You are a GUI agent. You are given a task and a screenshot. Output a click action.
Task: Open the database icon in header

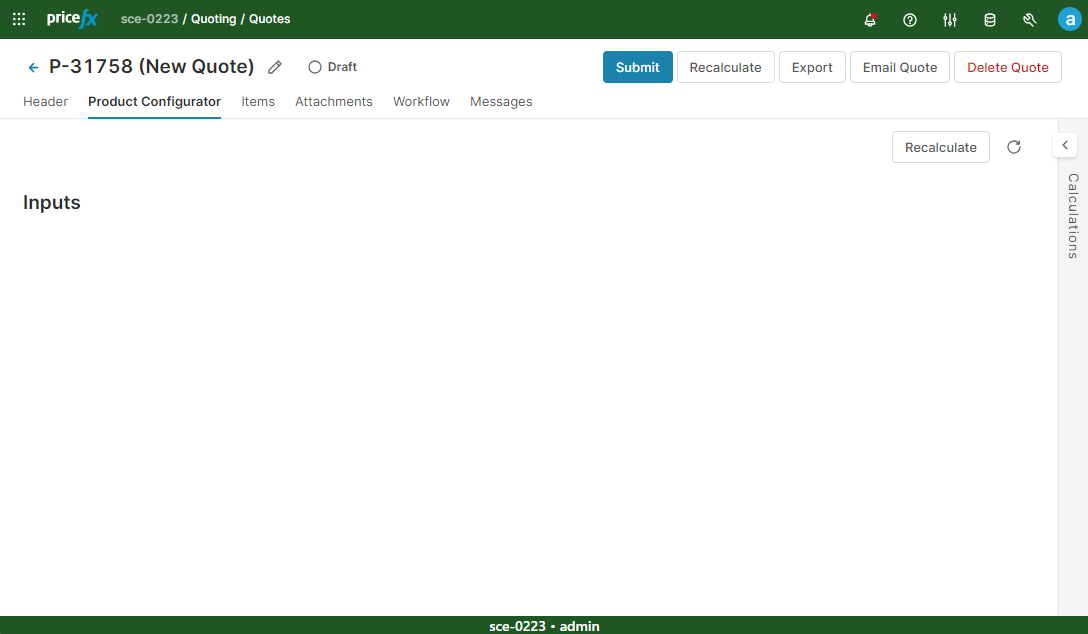tap(990, 20)
